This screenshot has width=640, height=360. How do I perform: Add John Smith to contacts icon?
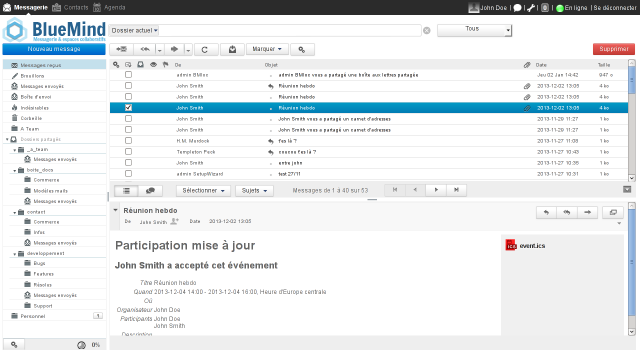point(174,221)
